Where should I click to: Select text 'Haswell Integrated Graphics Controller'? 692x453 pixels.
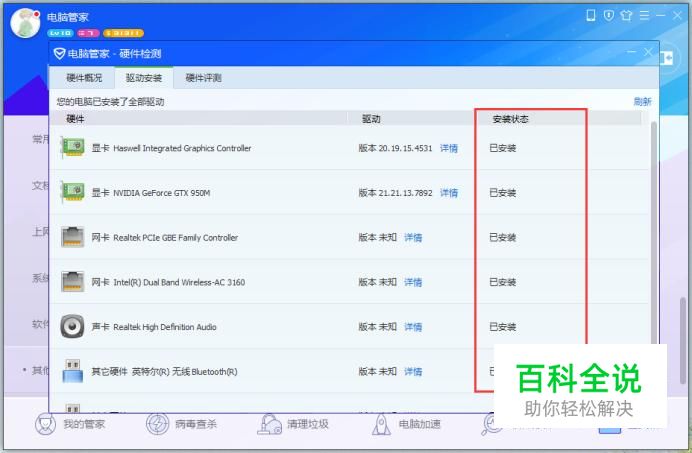182,148
